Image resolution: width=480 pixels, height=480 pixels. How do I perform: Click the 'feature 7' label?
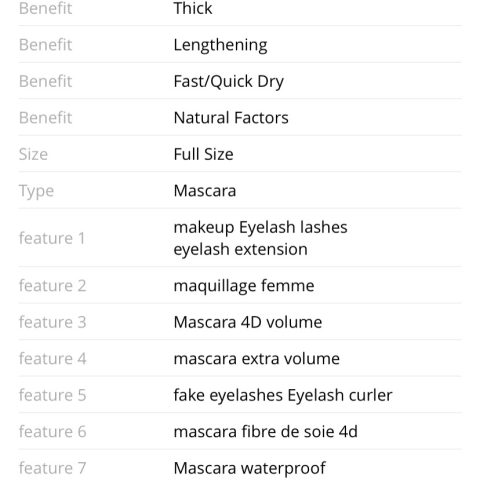[53, 468]
